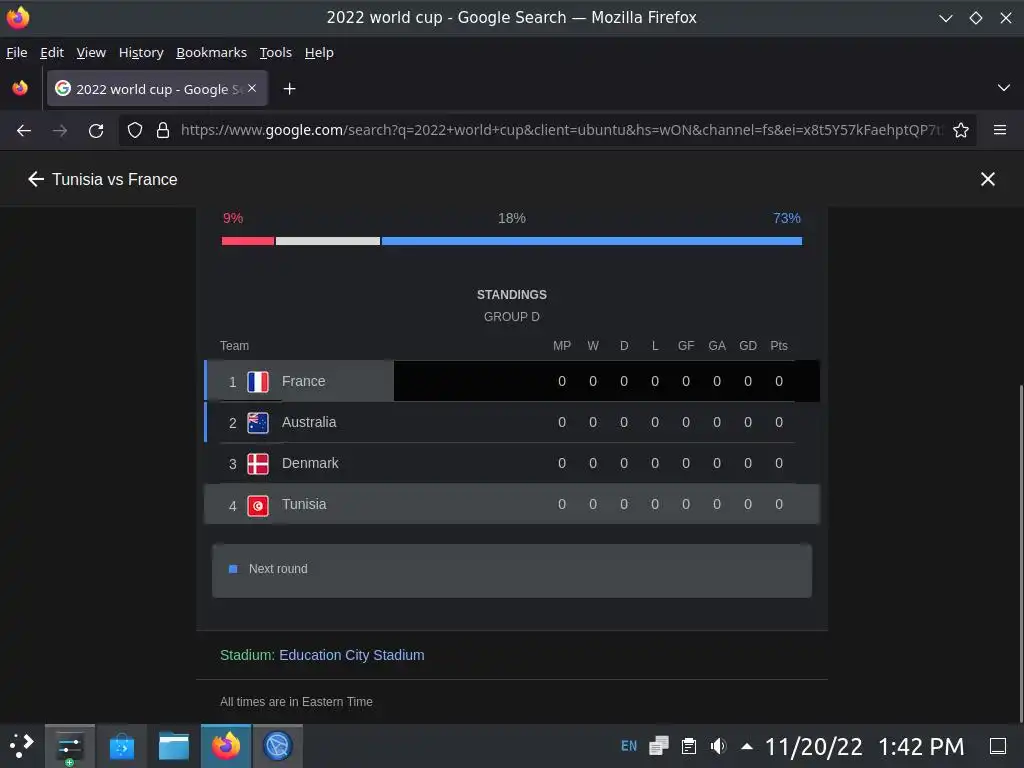Select the France standings row

pyautogui.click(x=512, y=381)
